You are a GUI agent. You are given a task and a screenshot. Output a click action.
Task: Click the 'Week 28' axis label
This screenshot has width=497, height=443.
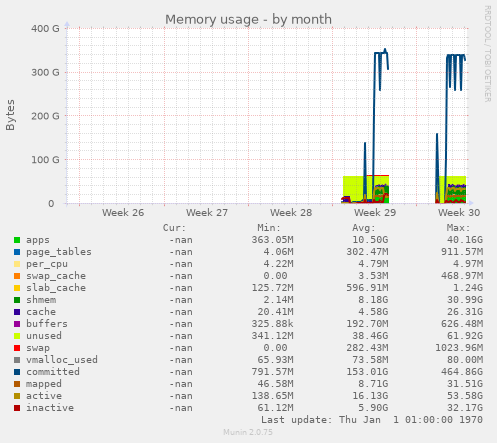(x=291, y=213)
